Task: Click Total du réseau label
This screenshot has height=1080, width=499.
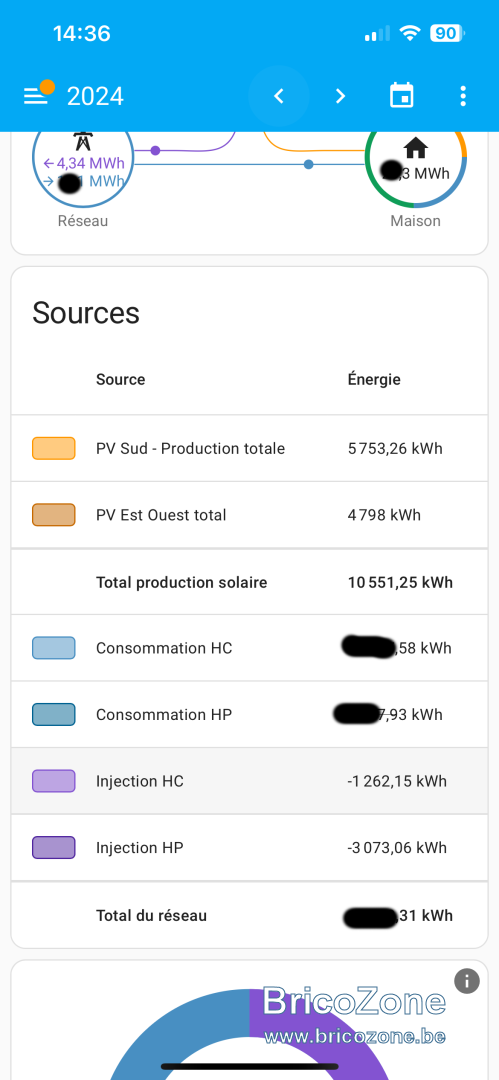Action: [x=151, y=915]
